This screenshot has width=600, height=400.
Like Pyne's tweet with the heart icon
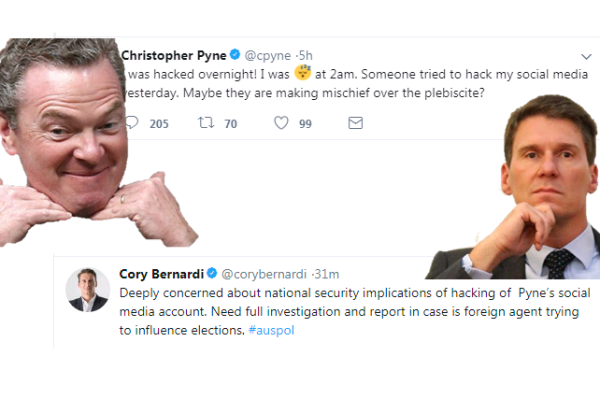point(282,123)
